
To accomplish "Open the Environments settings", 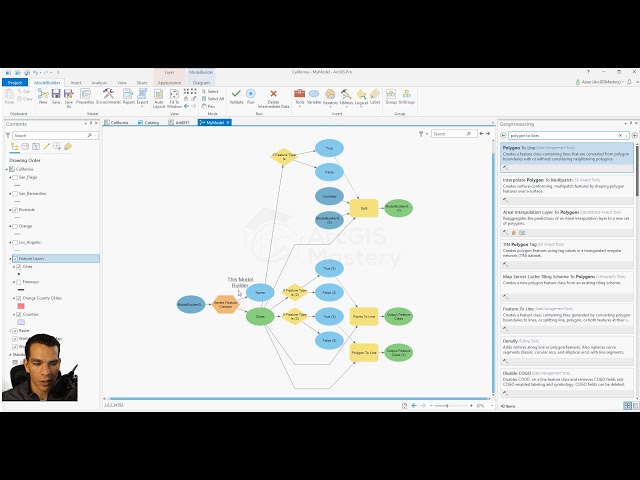I will pos(108,97).
